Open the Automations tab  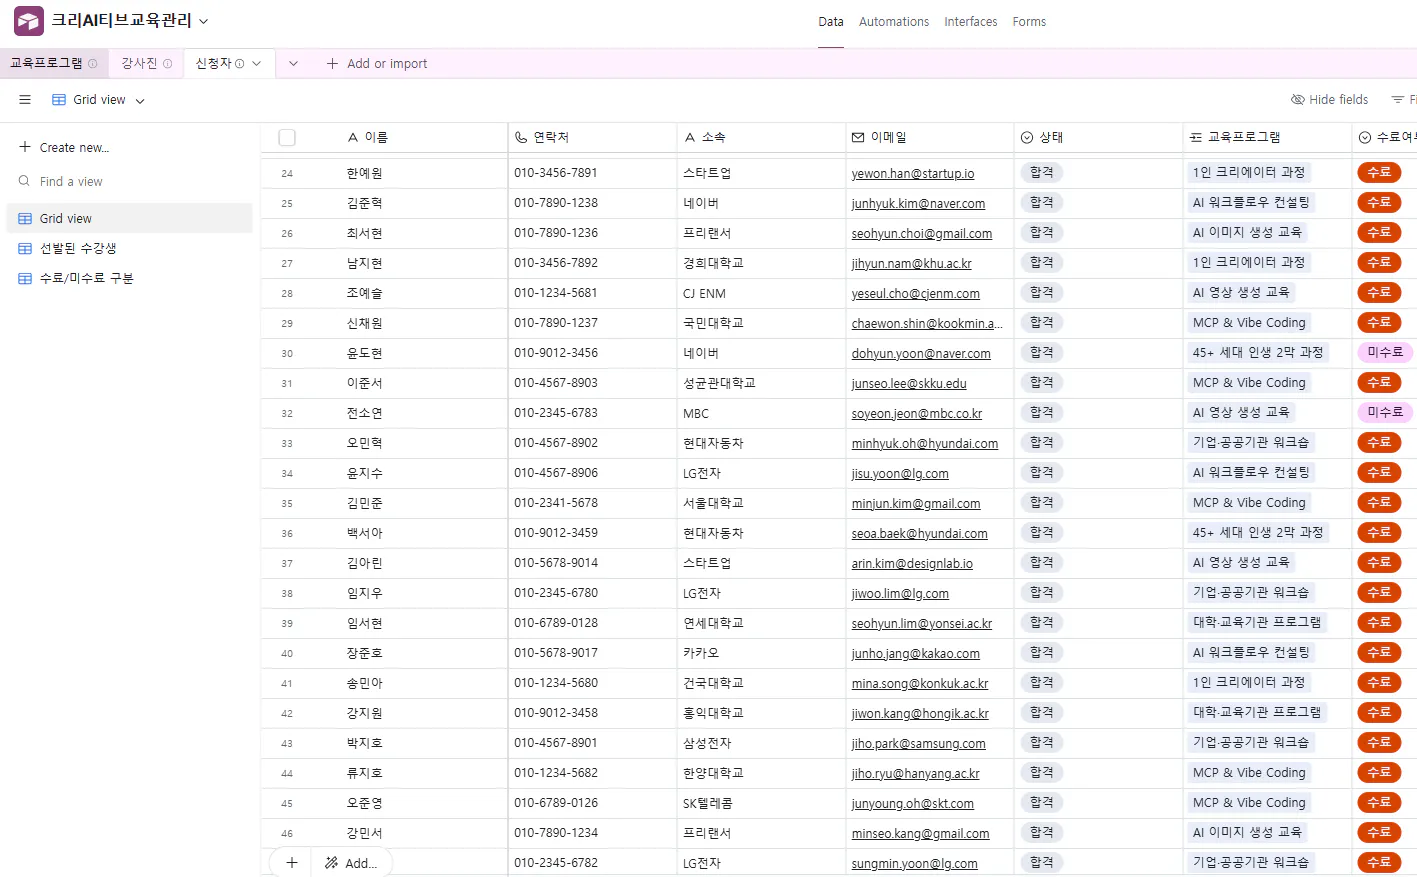[894, 22]
